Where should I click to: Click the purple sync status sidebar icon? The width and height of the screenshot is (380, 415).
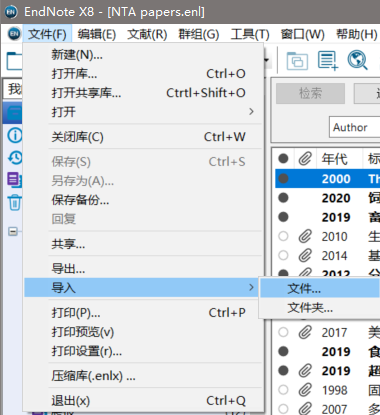point(15,179)
